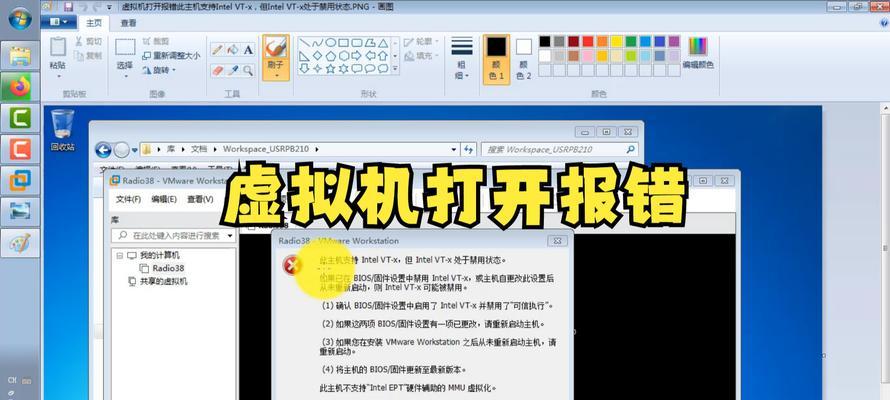Click Resize (重新调整大小) button
890x400 pixels.
coord(171,56)
